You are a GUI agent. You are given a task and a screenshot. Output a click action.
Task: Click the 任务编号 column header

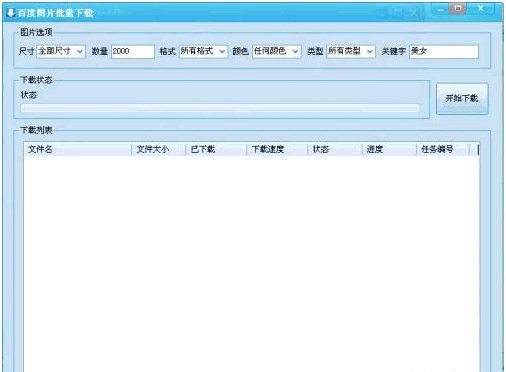tap(443, 149)
